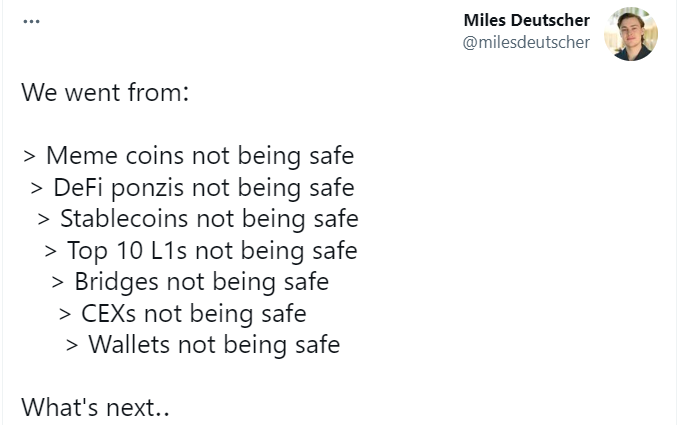This screenshot has width=678, height=425.
Task: Click the ">" marker before "Meme coins"
Action: (30, 157)
